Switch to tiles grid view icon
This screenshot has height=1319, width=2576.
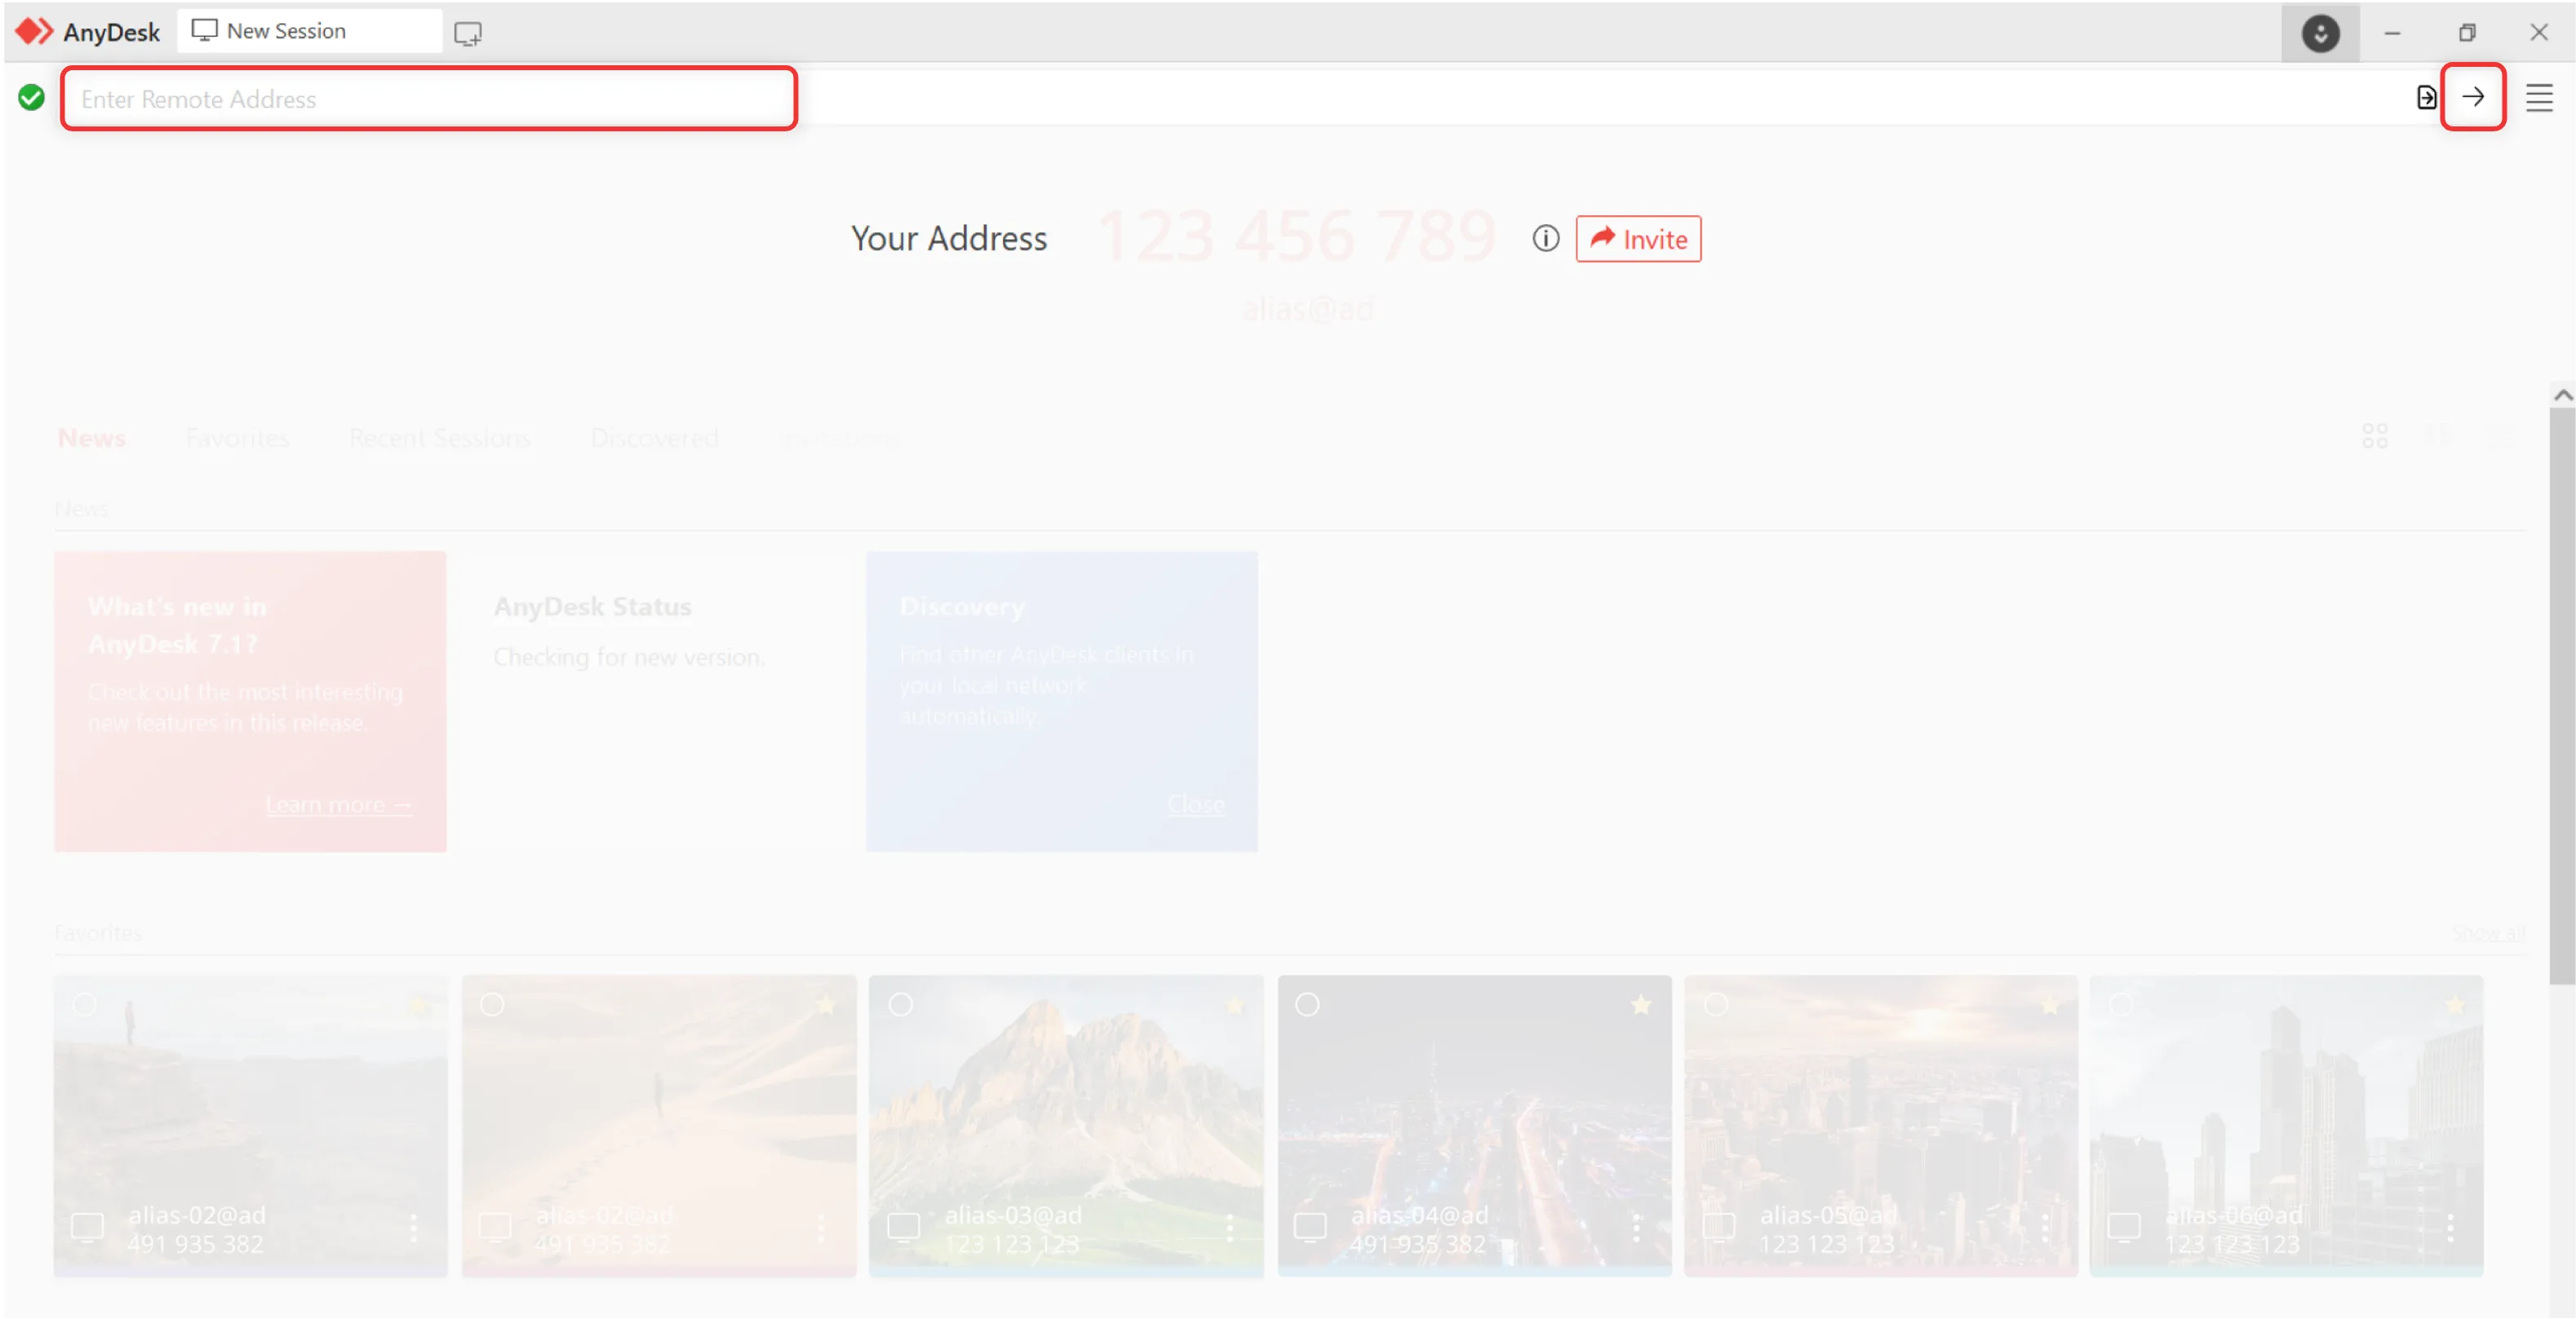[x=2374, y=436]
